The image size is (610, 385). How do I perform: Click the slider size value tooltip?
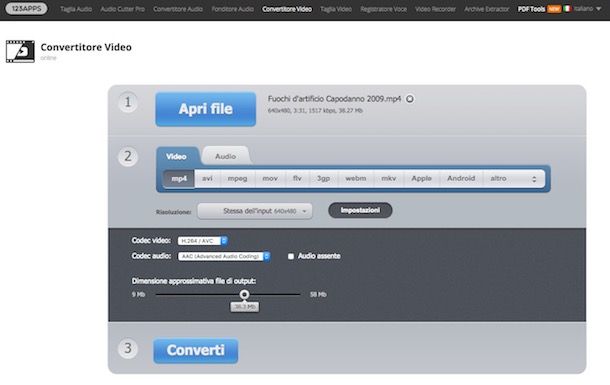(245, 307)
